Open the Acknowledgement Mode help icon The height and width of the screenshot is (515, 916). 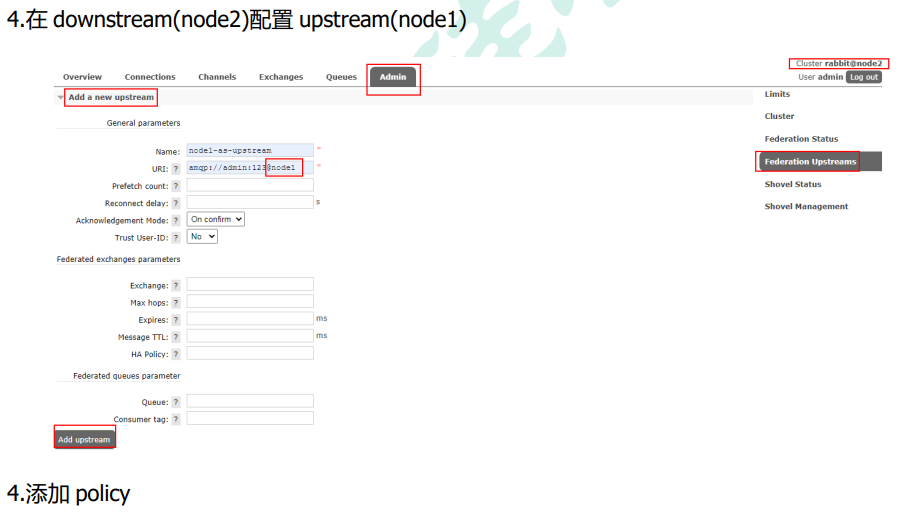[x=176, y=221]
